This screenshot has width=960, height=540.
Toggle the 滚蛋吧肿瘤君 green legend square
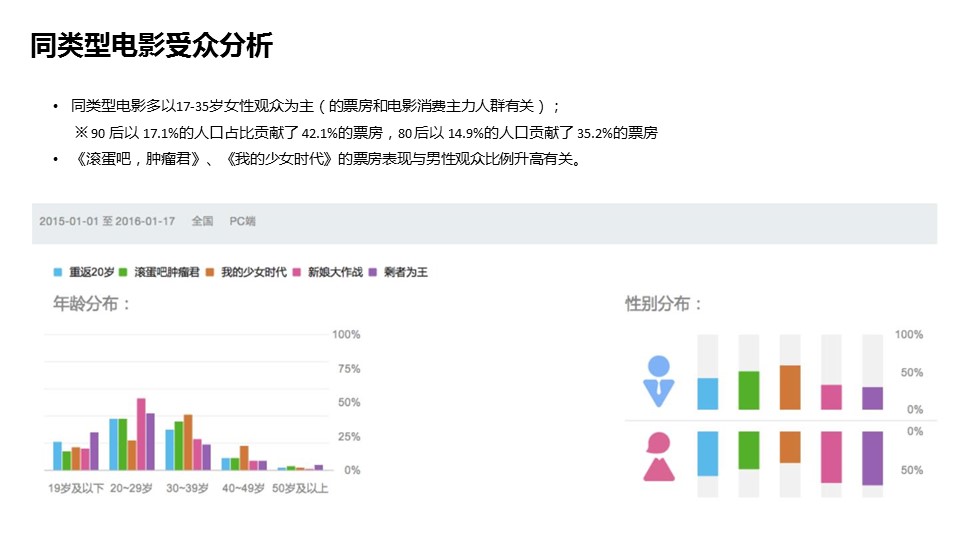click(123, 272)
